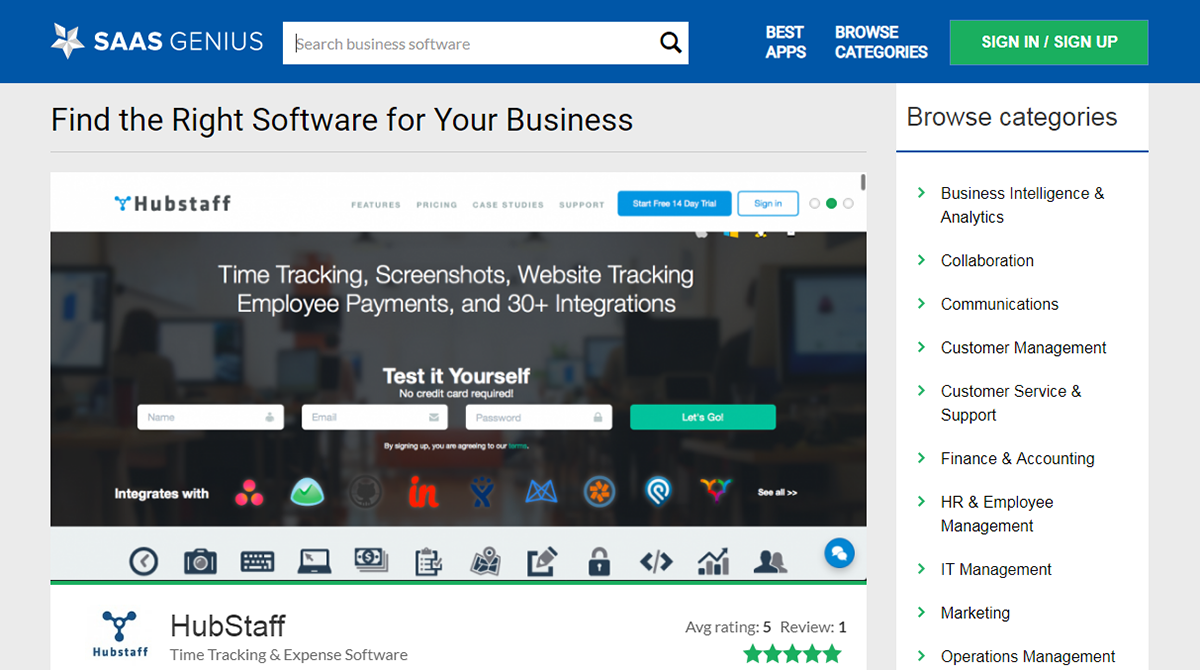The image size is (1200, 670).
Task: Open the Customer Management category link
Action: point(1024,348)
